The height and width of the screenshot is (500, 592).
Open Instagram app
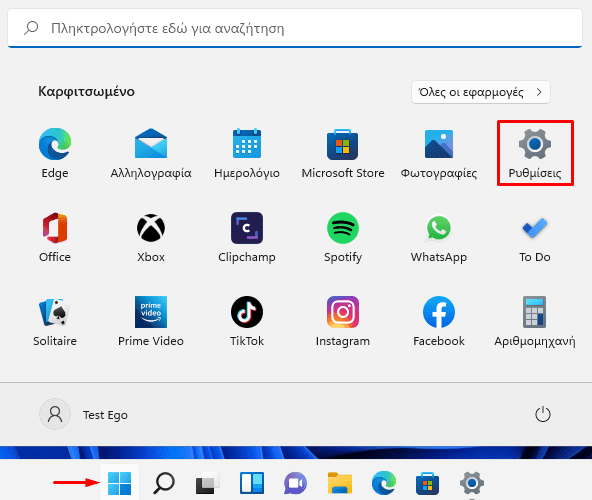343,321
